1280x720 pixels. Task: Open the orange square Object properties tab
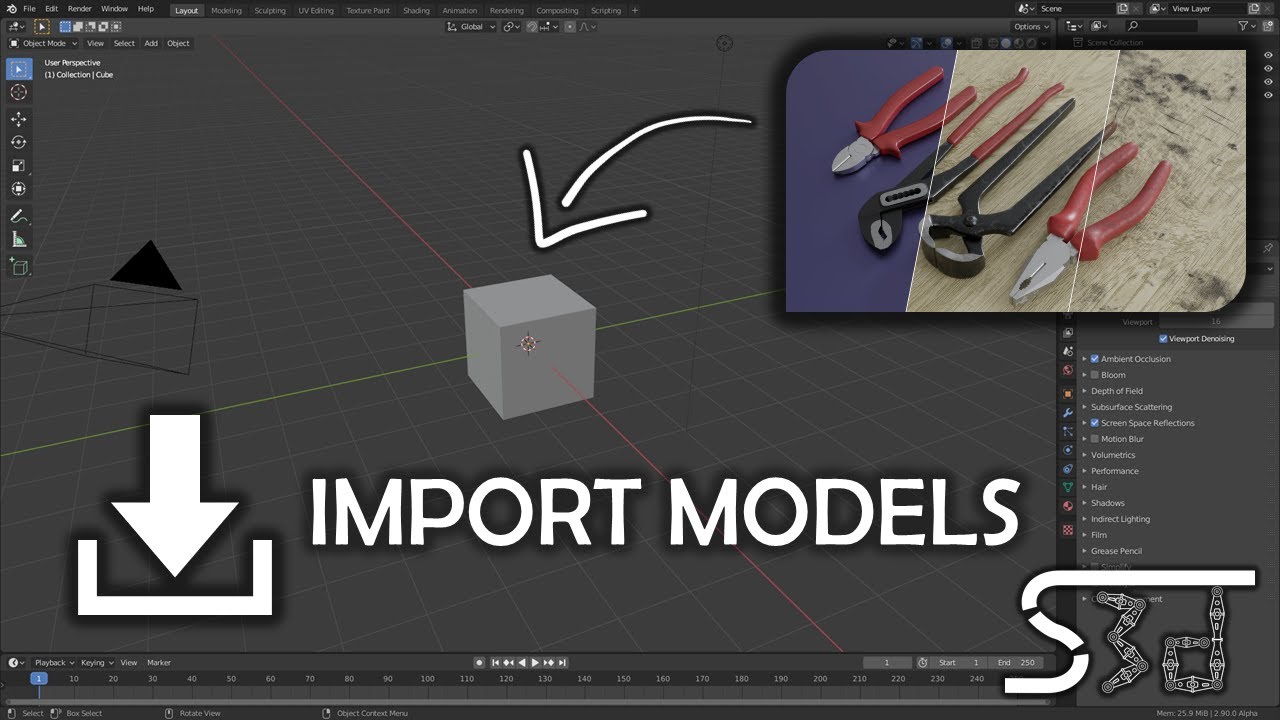coord(1068,393)
